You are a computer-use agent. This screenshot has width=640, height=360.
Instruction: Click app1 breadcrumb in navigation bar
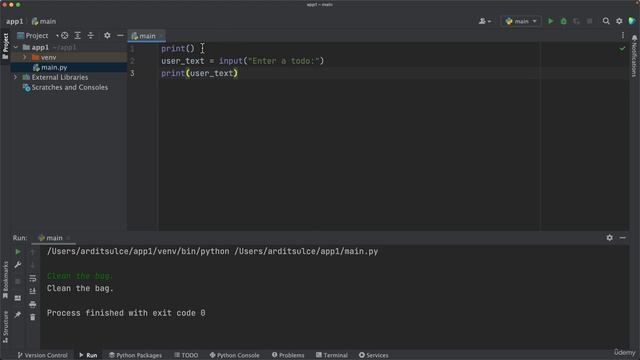click(x=15, y=21)
